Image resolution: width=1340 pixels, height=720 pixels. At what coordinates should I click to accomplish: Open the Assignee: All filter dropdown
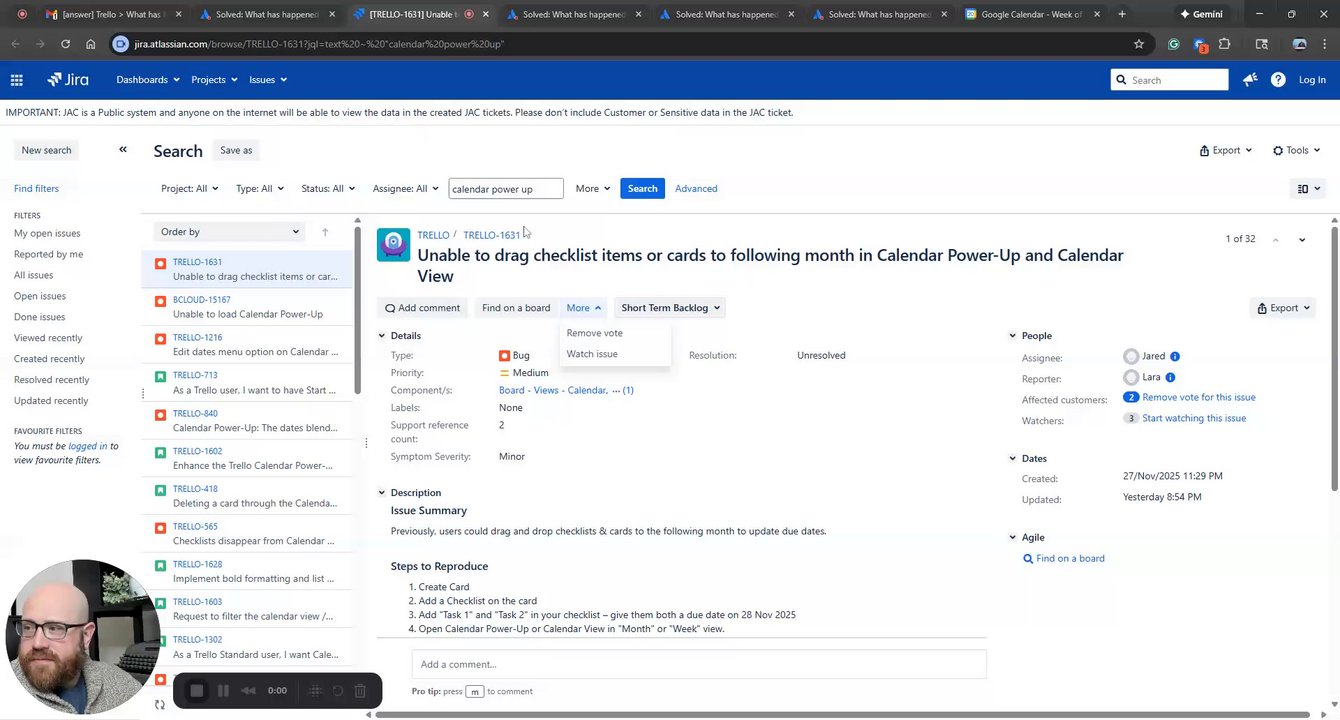tap(406, 188)
